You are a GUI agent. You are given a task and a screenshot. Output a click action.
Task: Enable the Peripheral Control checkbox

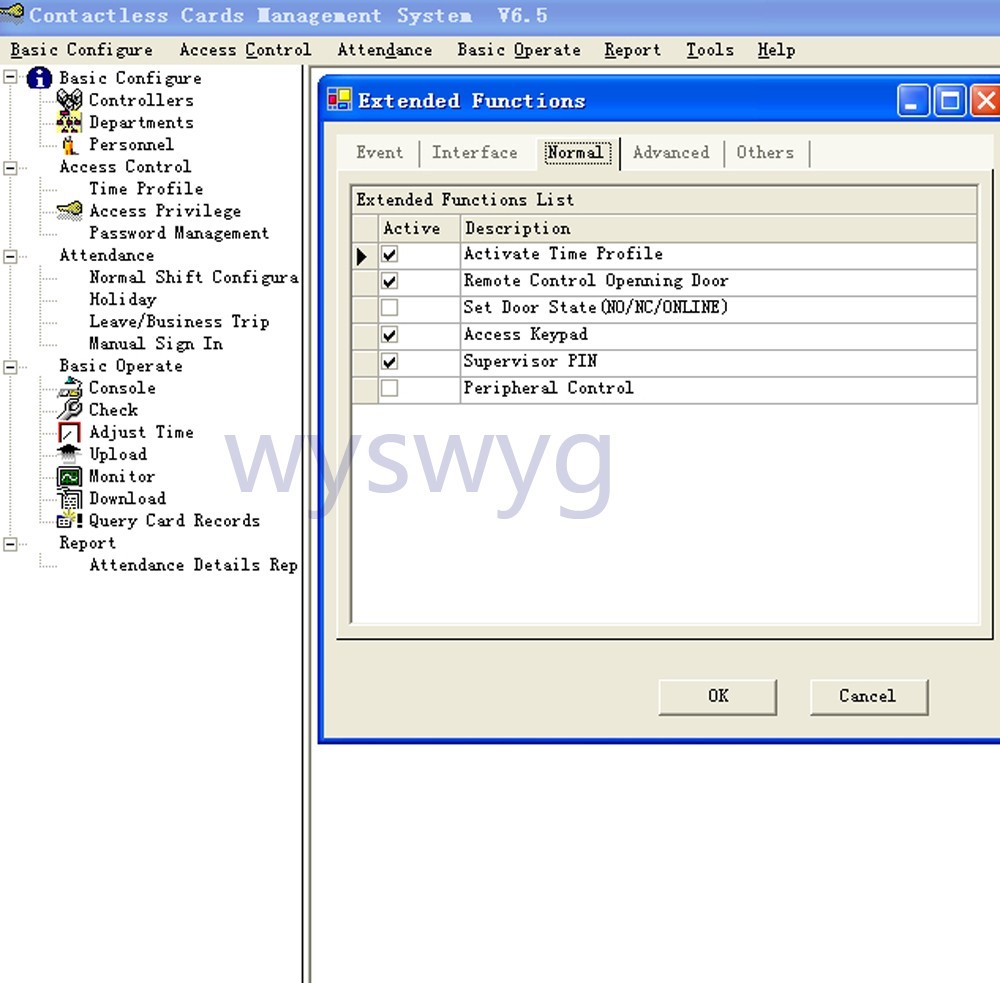pos(389,388)
